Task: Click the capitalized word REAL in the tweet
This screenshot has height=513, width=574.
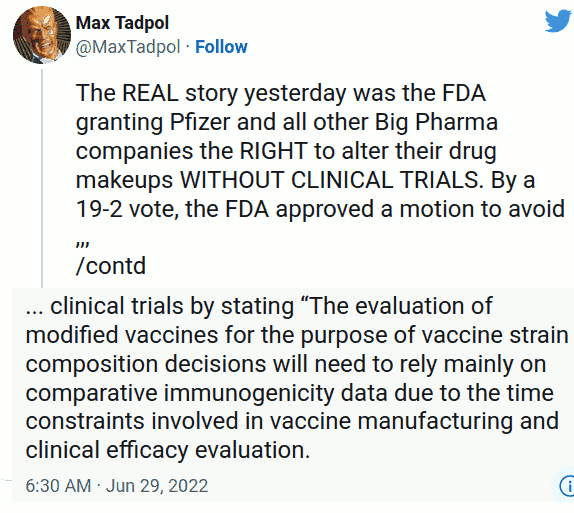Action: pos(150,93)
